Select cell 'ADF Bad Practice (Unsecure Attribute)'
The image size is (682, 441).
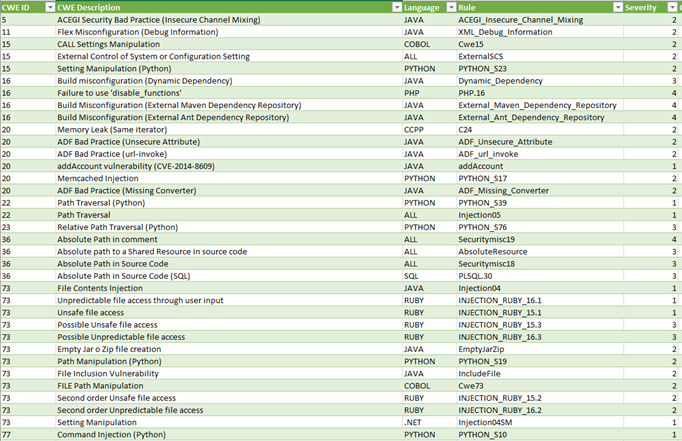pyautogui.click(x=229, y=141)
